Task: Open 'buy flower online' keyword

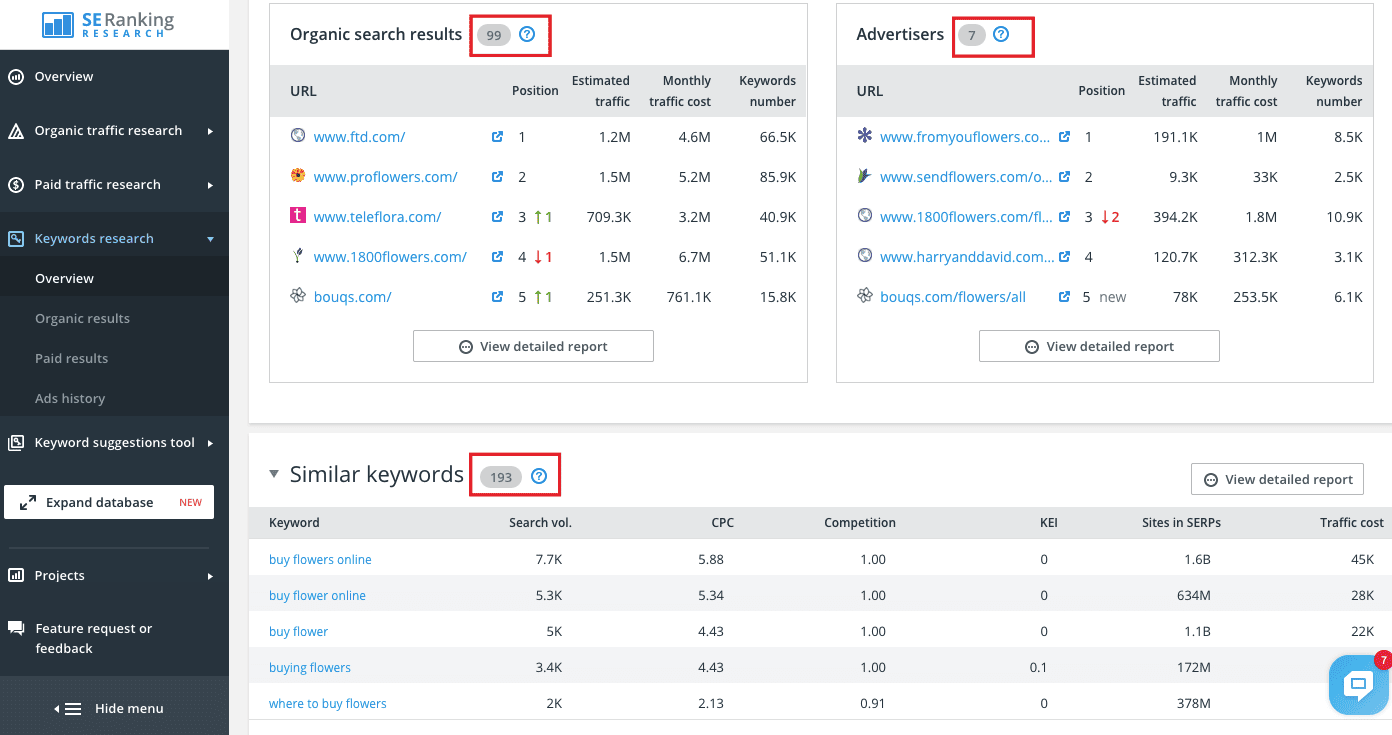Action: point(317,595)
